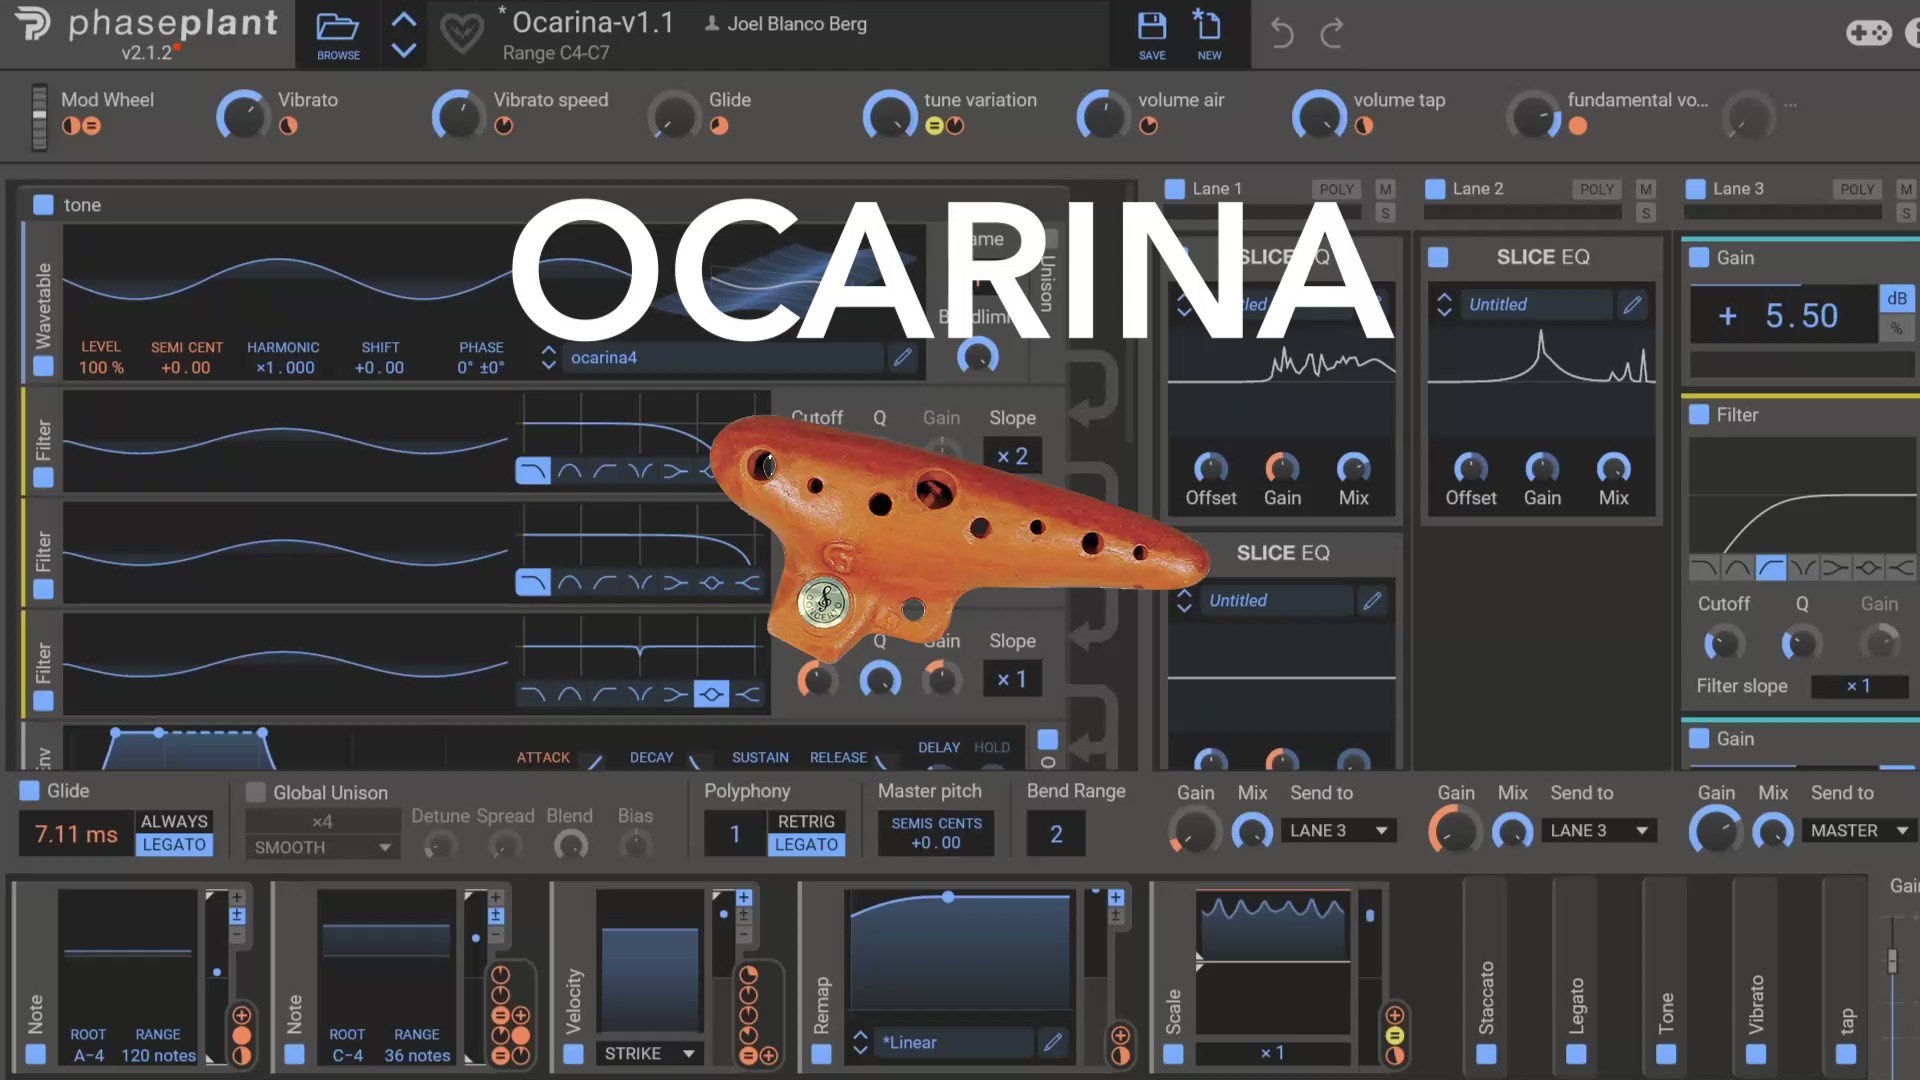The height and width of the screenshot is (1080, 1920).
Task: Click Lane 1 POLY button
Action: pos(1336,189)
